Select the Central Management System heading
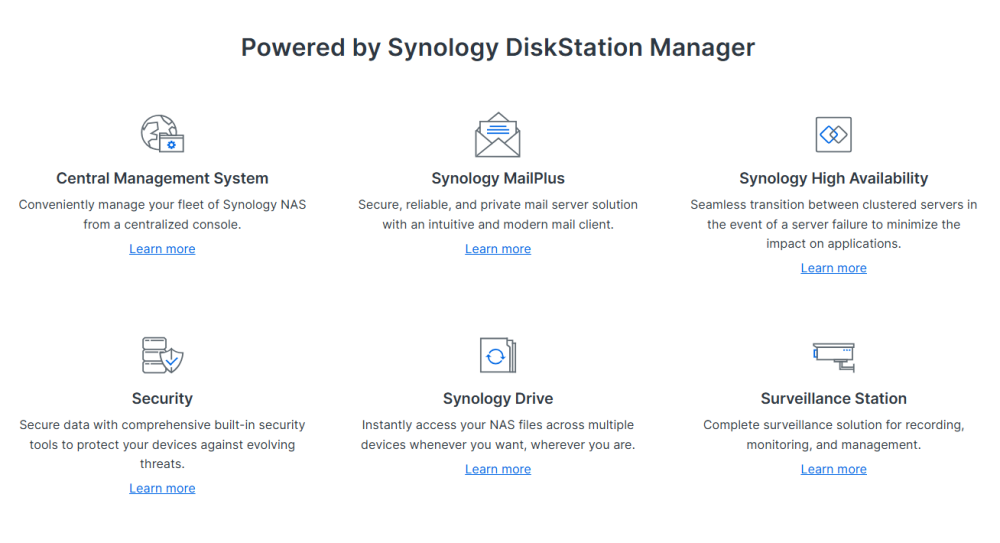The image size is (1000, 543). tap(162, 178)
